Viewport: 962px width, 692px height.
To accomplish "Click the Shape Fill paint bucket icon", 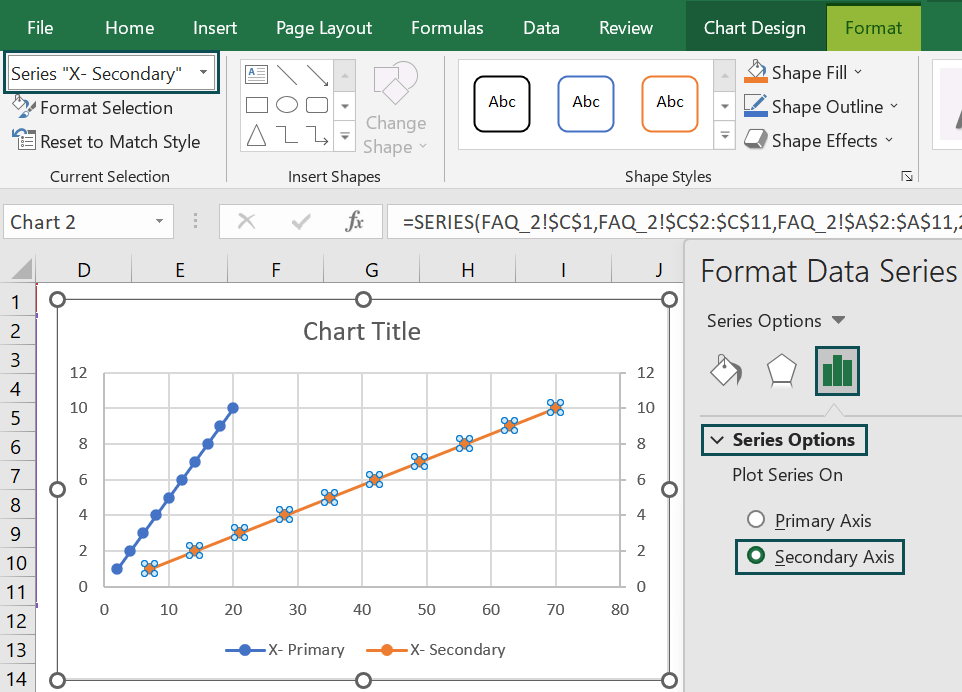I will coord(756,71).
